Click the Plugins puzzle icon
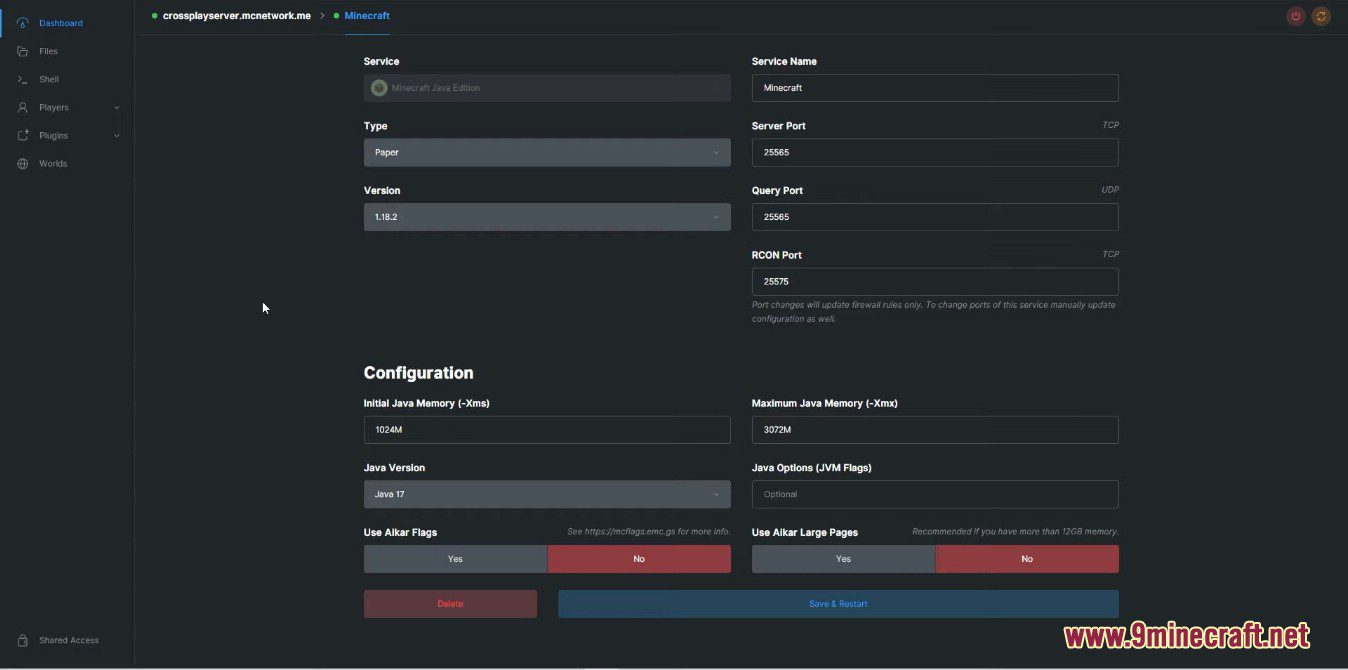The image size is (1348, 670). (23, 135)
